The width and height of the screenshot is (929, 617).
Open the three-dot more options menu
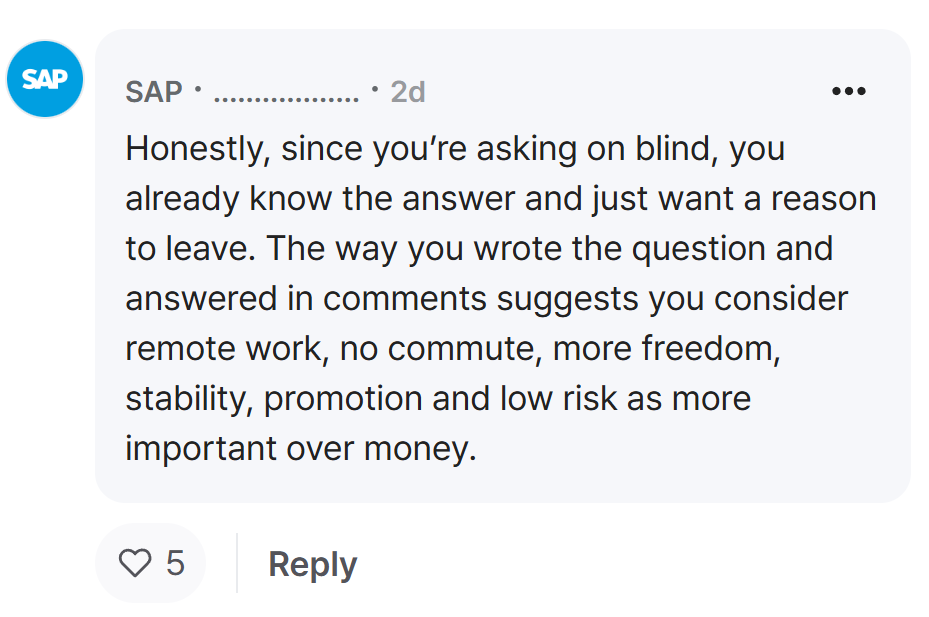(848, 91)
